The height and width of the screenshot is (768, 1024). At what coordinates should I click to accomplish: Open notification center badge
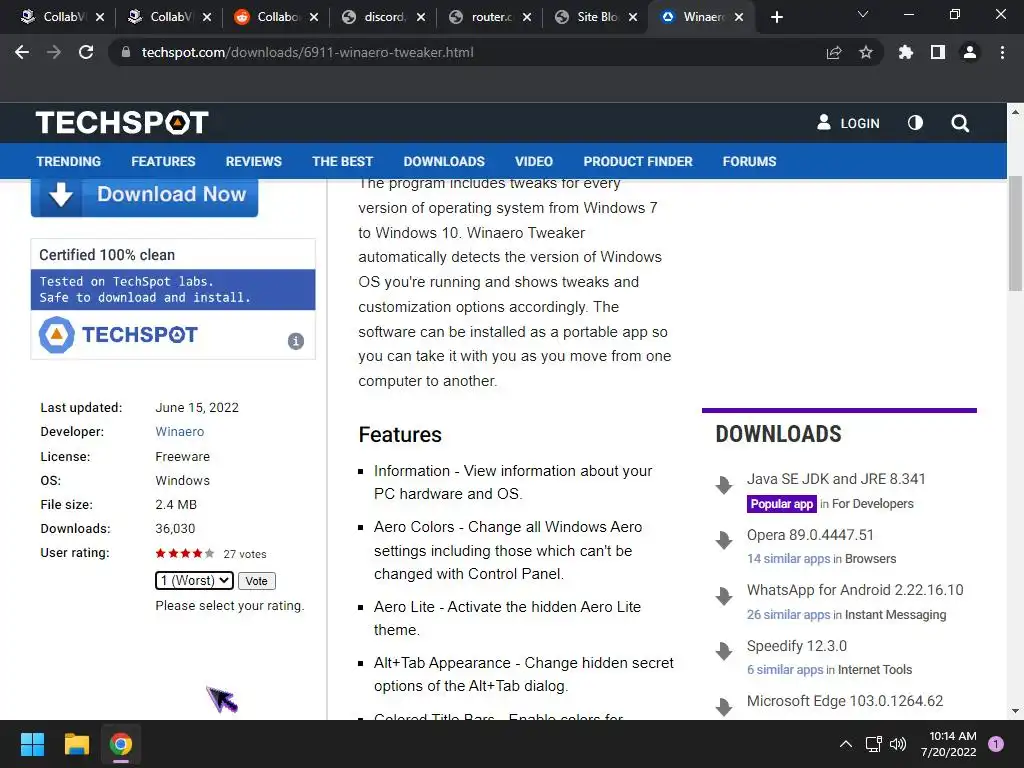996,744
